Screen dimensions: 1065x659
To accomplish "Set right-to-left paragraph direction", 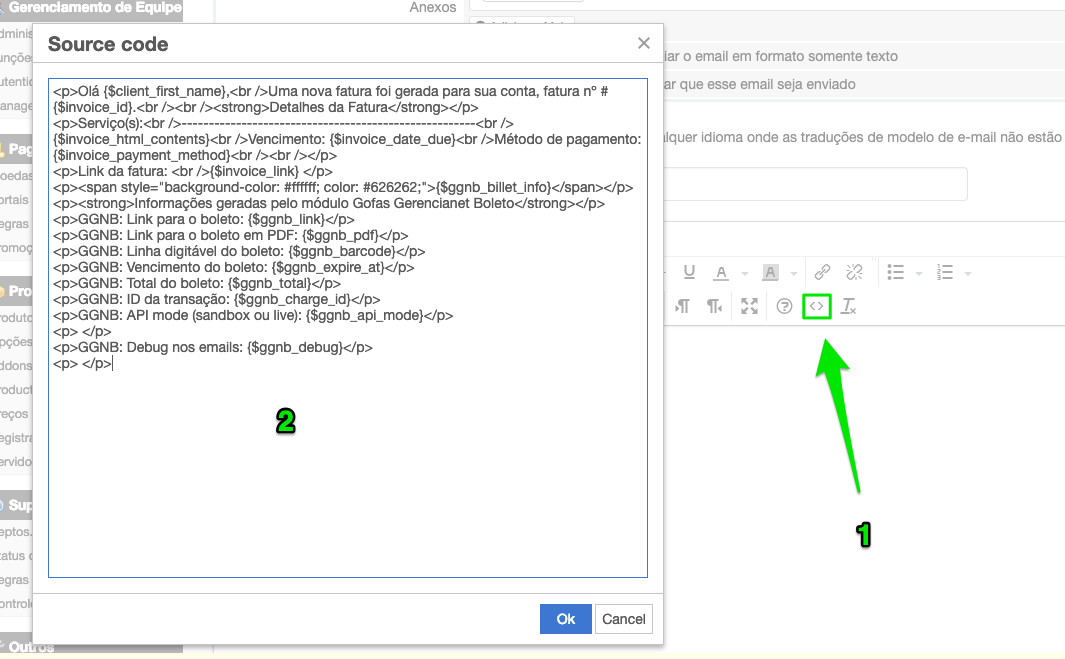I will click(x=715, y=306).
